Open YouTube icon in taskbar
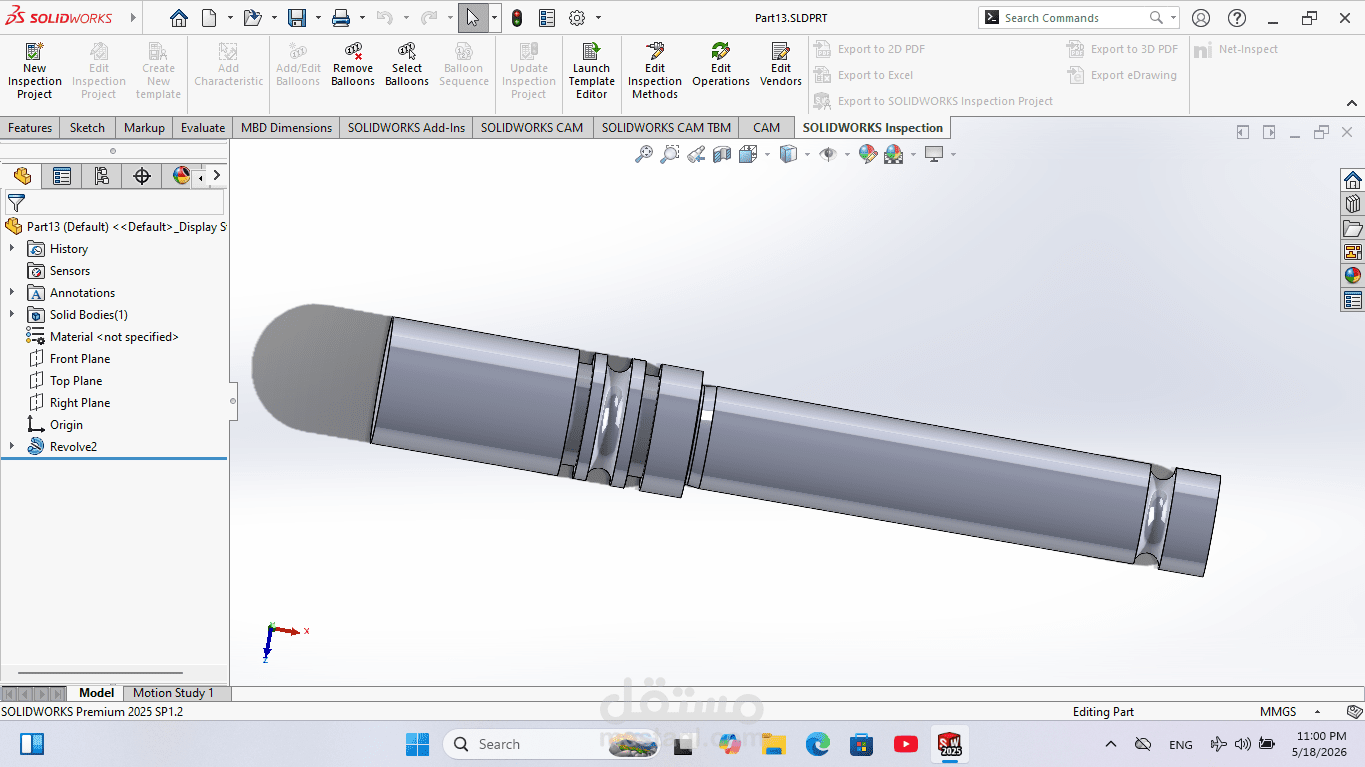The width and height of the screenshot is (1365, 767). tap(906, 744)
